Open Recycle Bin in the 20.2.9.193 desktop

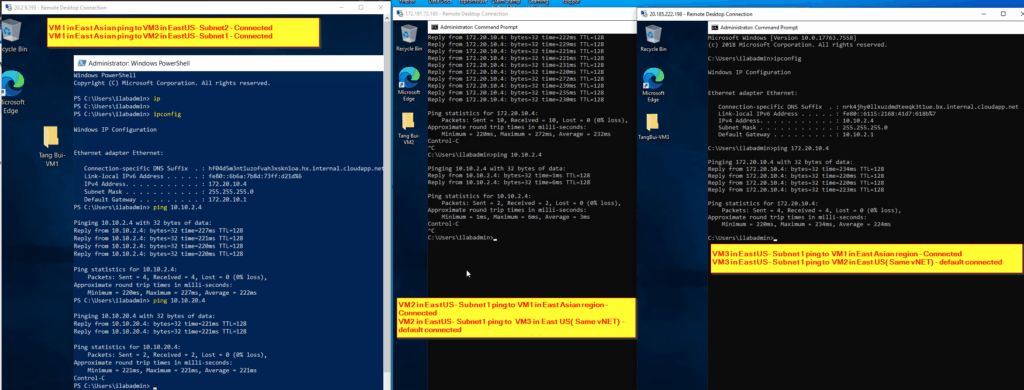(14, 35)
